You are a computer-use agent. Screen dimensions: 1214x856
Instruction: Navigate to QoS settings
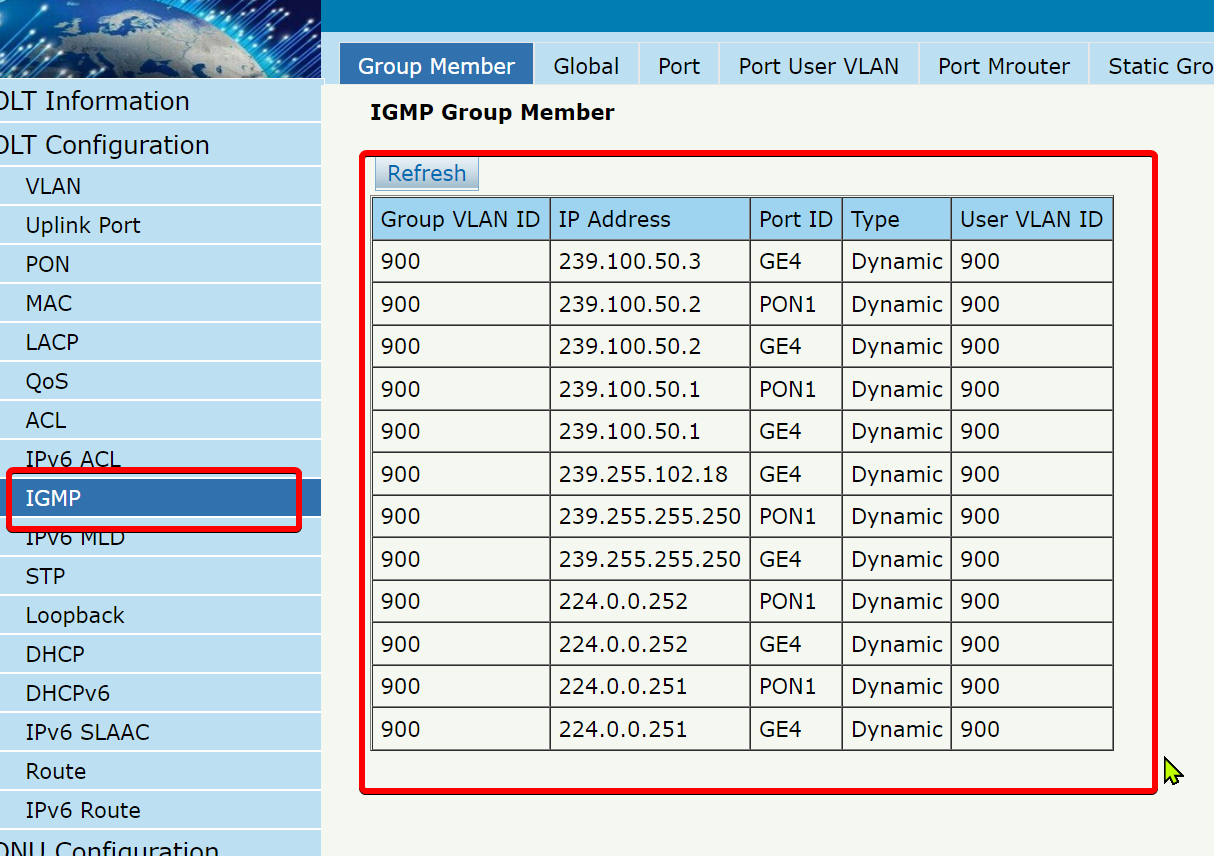[x=47, y=382]
